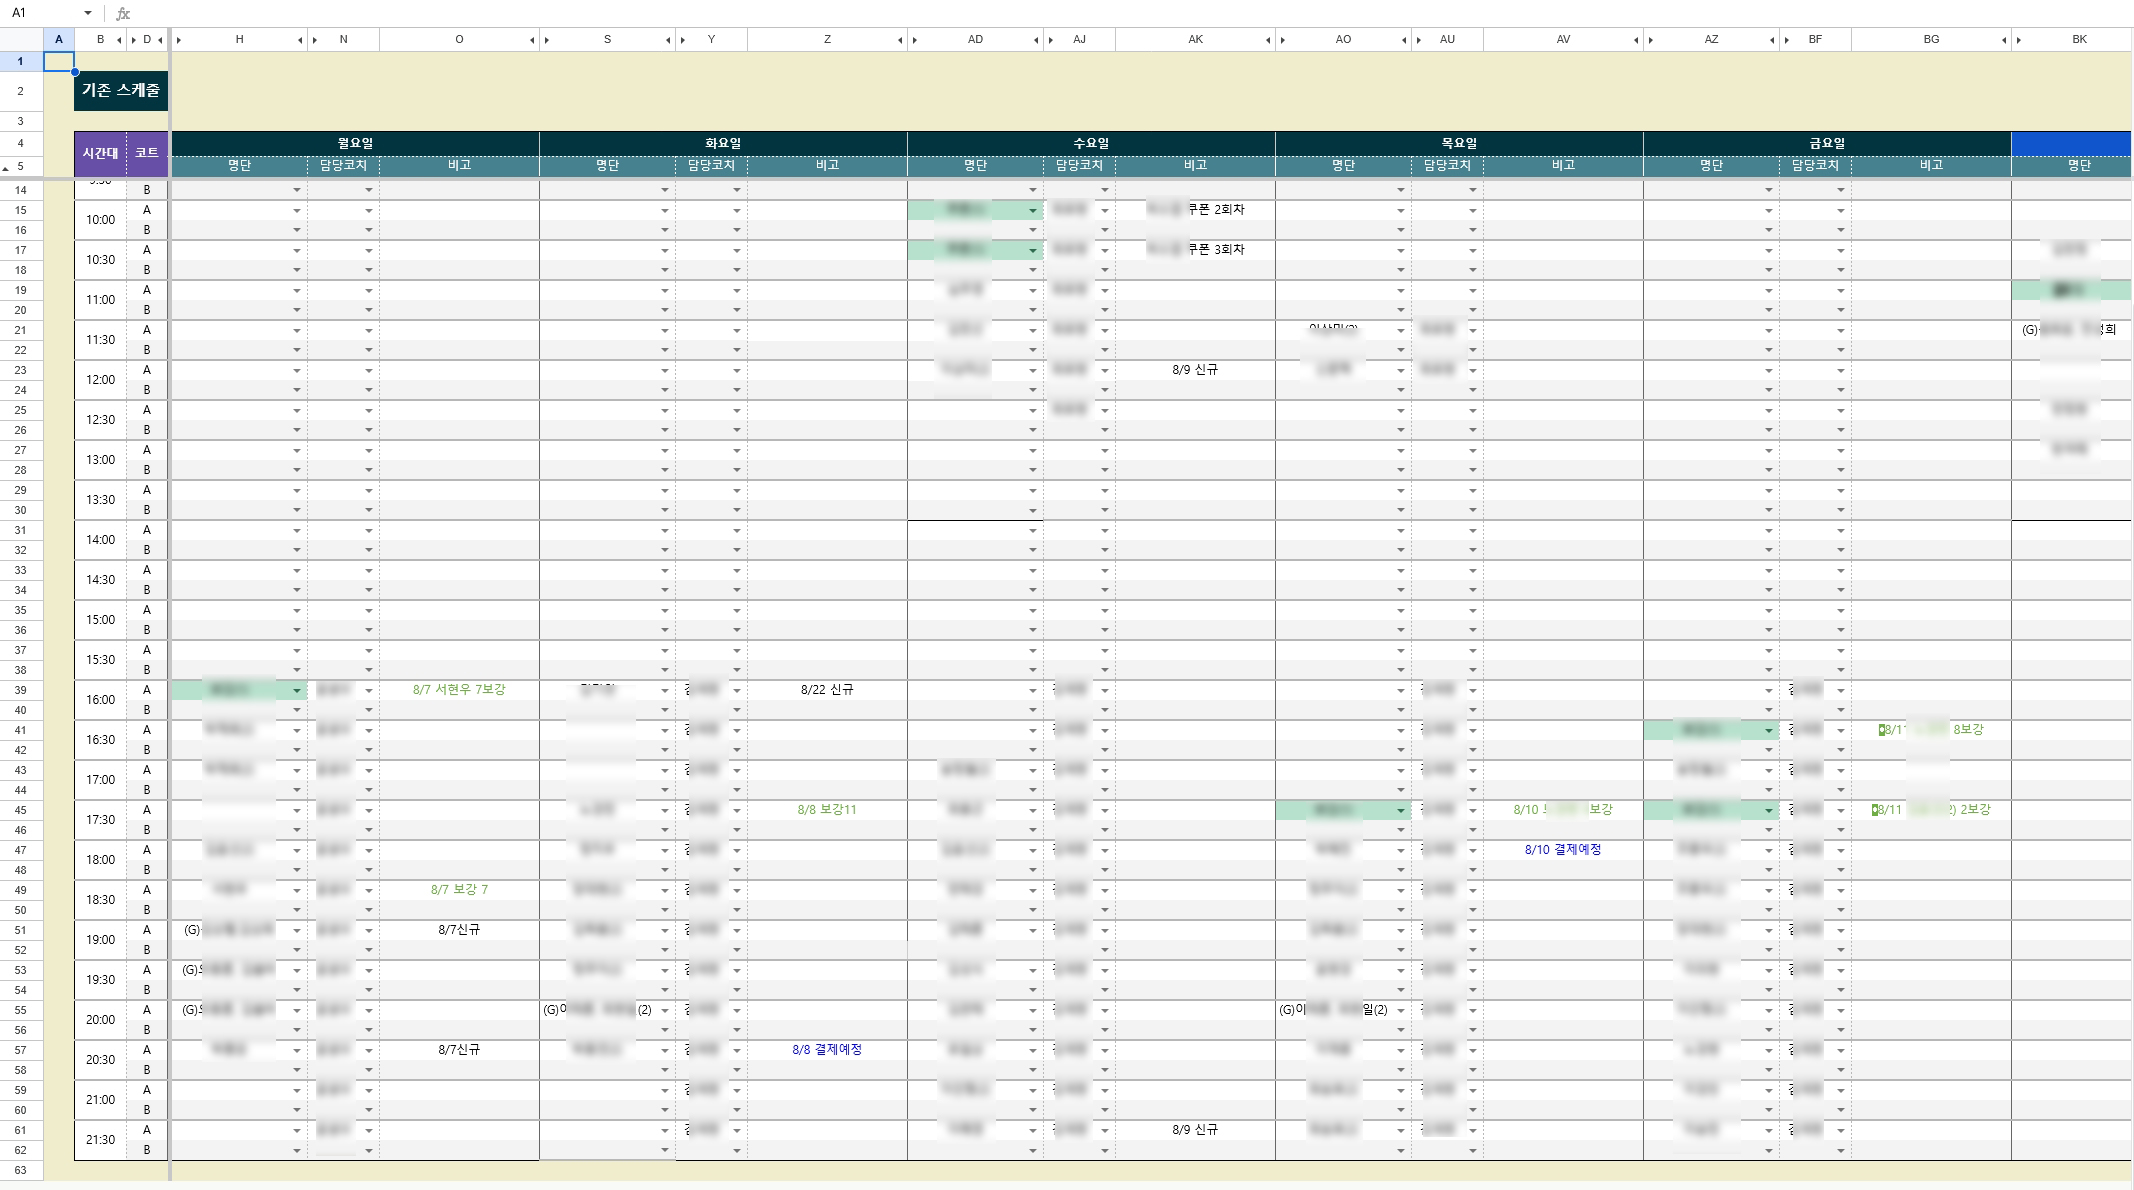Viewport: 2134px width, 1190px height.
Task: Click the unhide arrow left of column Y
Action: (x=683, y=40)
